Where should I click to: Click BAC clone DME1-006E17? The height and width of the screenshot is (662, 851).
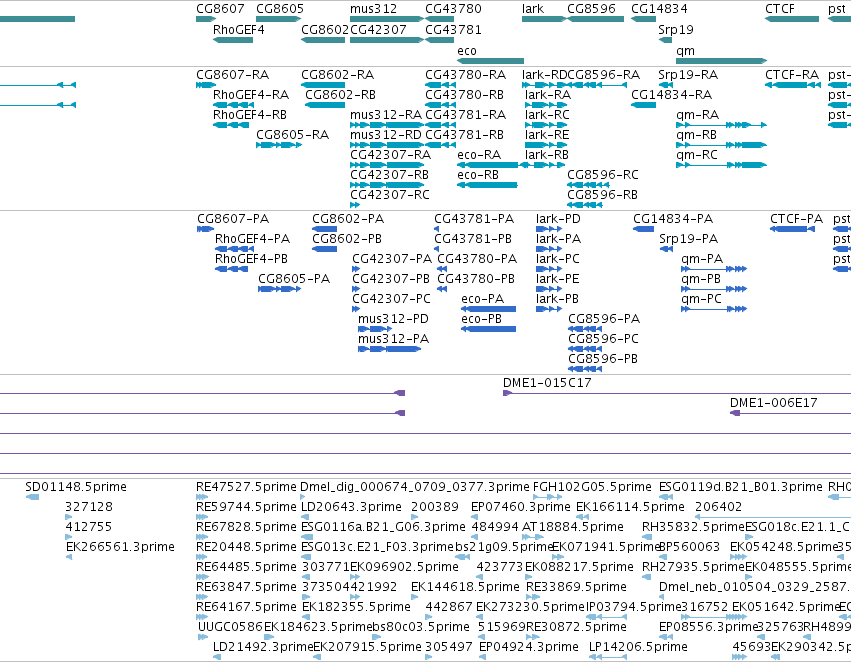(x=790, y=413)
